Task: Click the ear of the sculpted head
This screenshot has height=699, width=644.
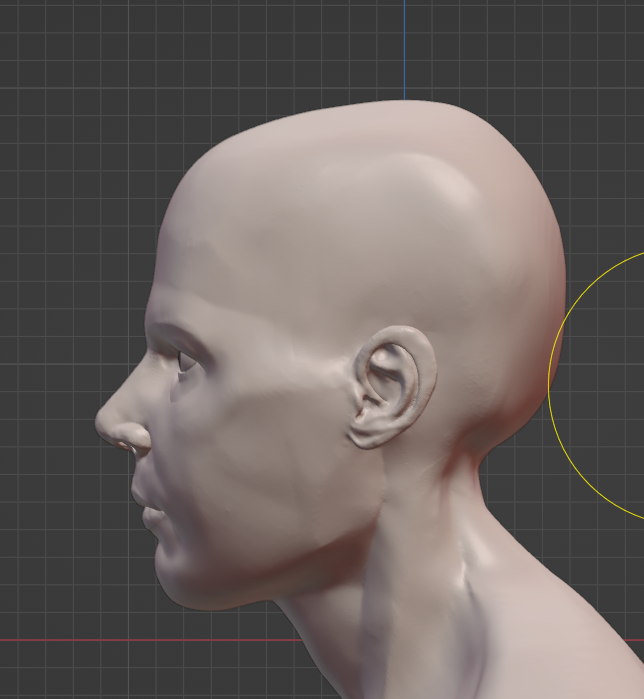Action: coord(392,387)
